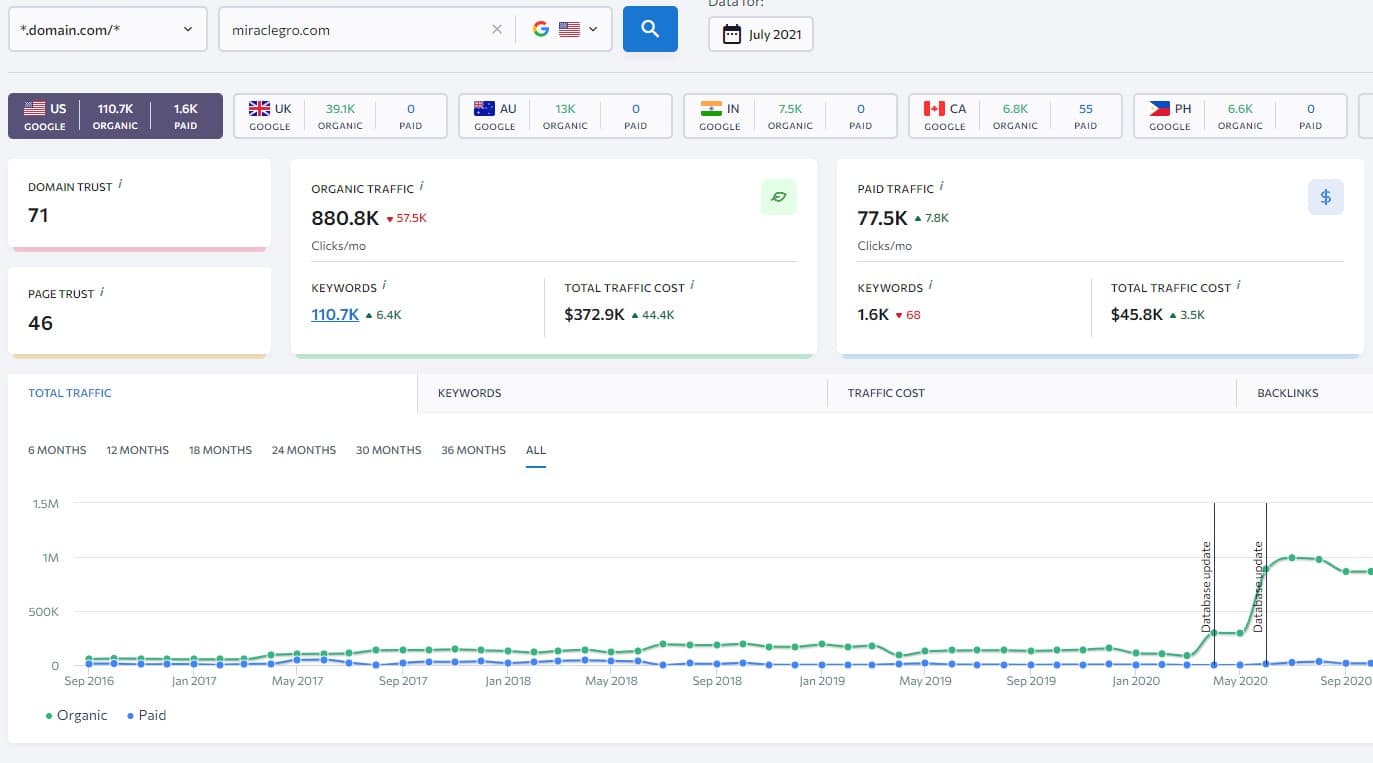Set chart range to 6 Months
Viewport: 1373px width, 763px height.
click(57, 450)
